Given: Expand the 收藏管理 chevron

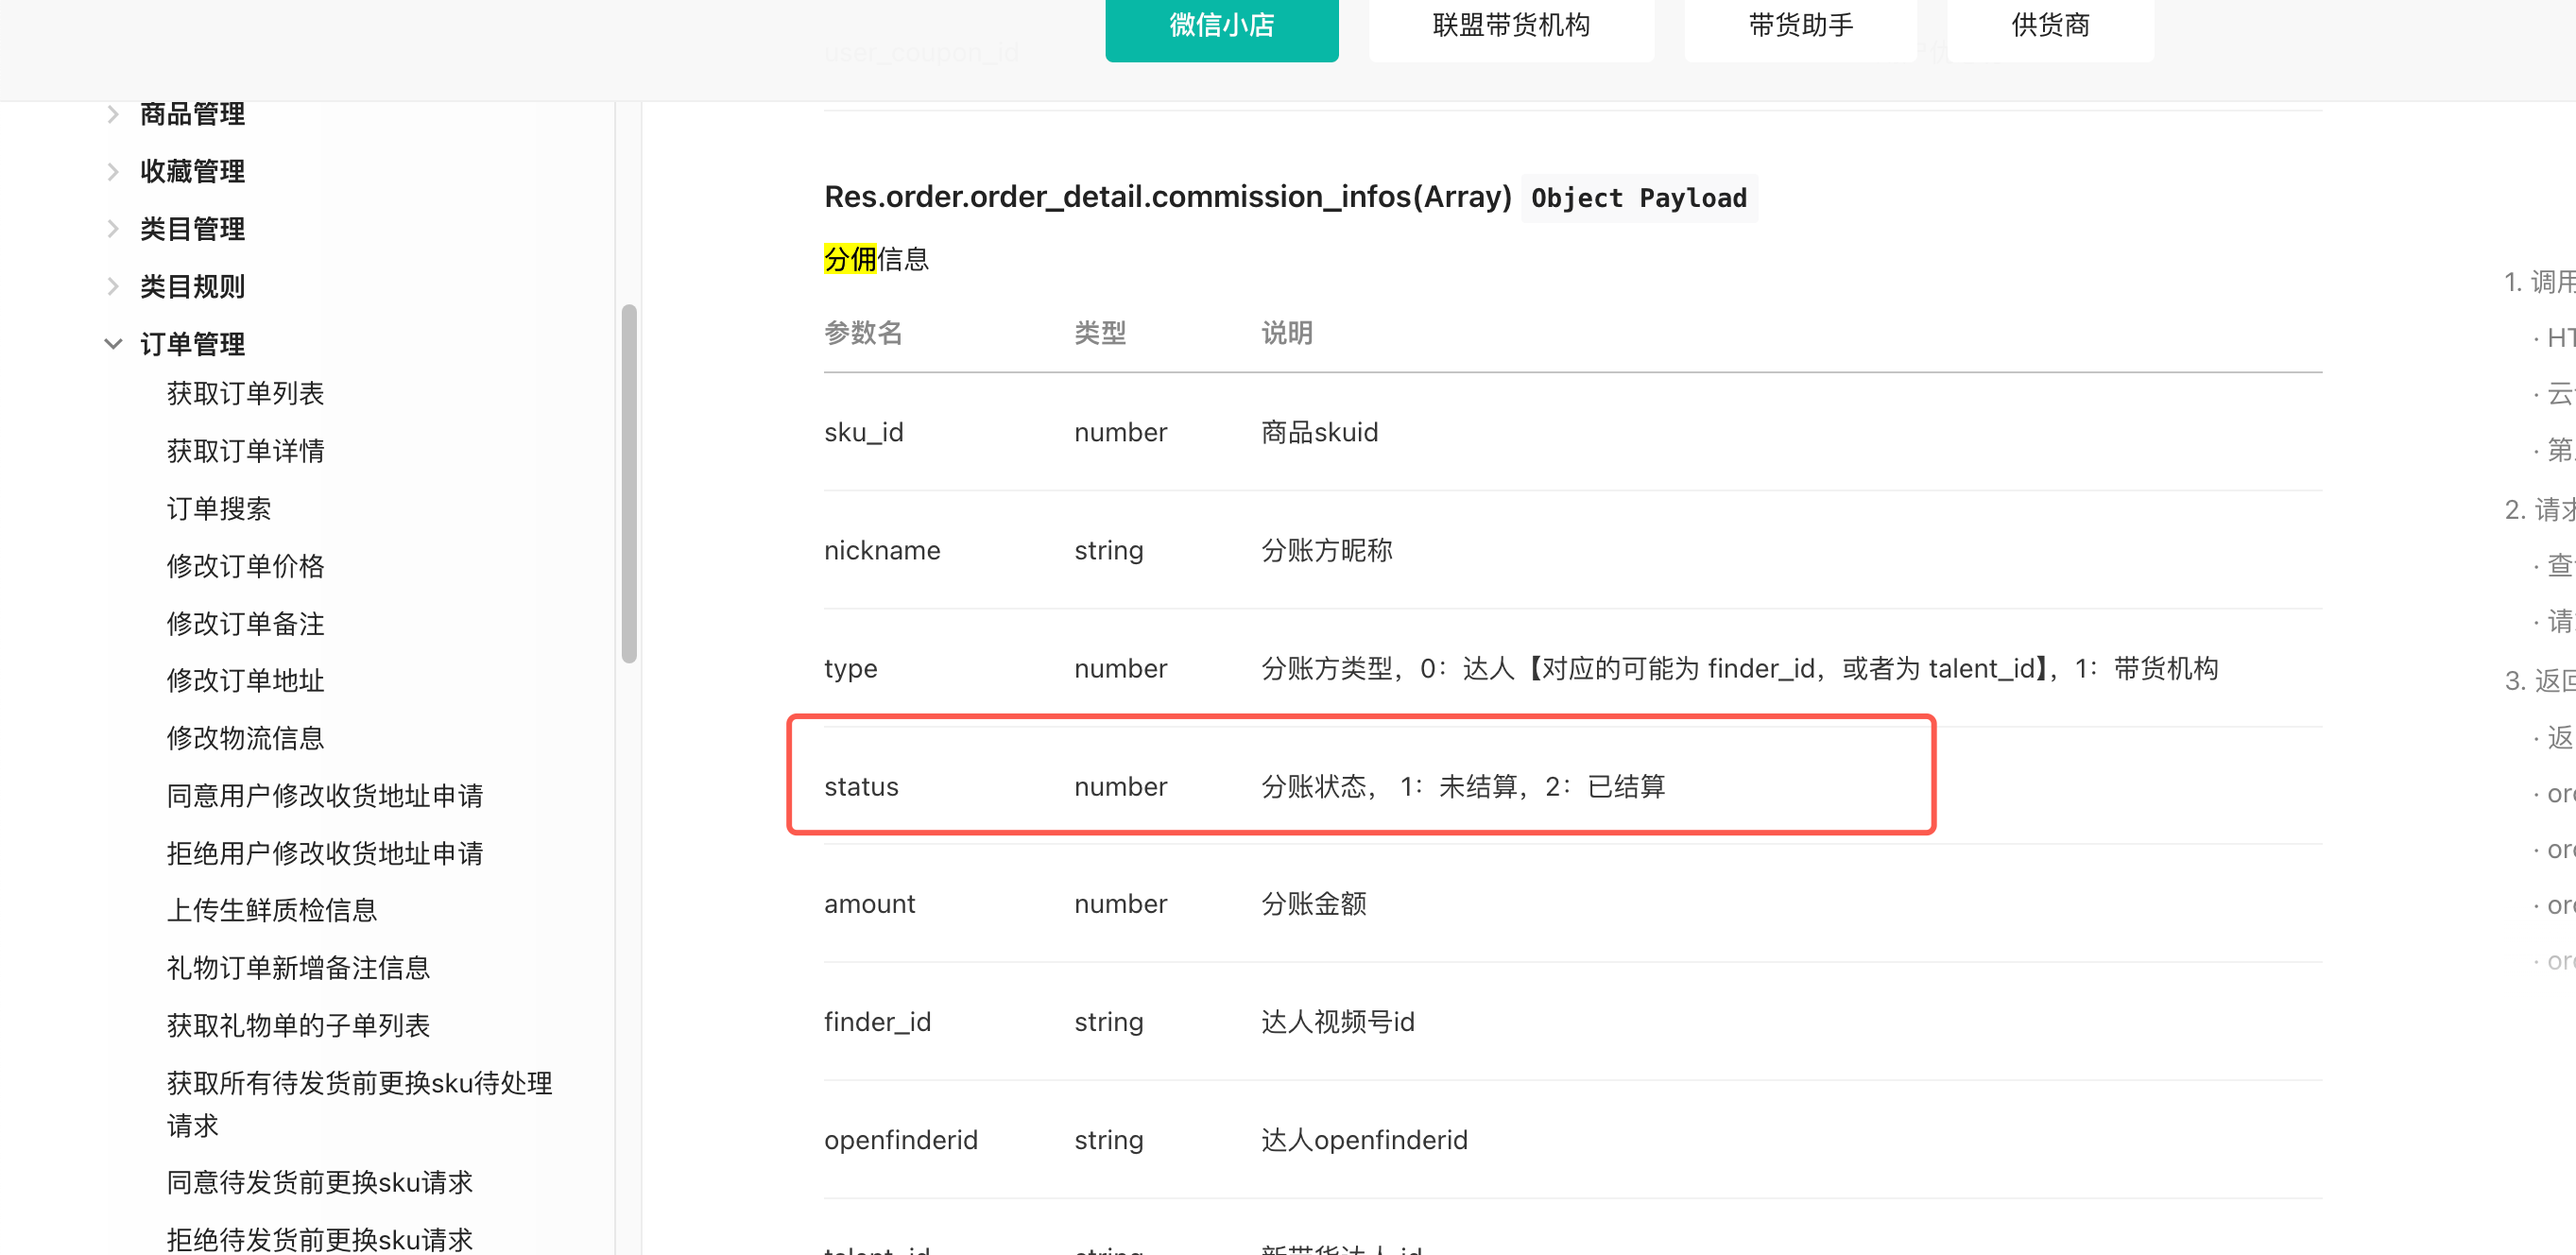Looking at the screenshot, I should (113, 172).
